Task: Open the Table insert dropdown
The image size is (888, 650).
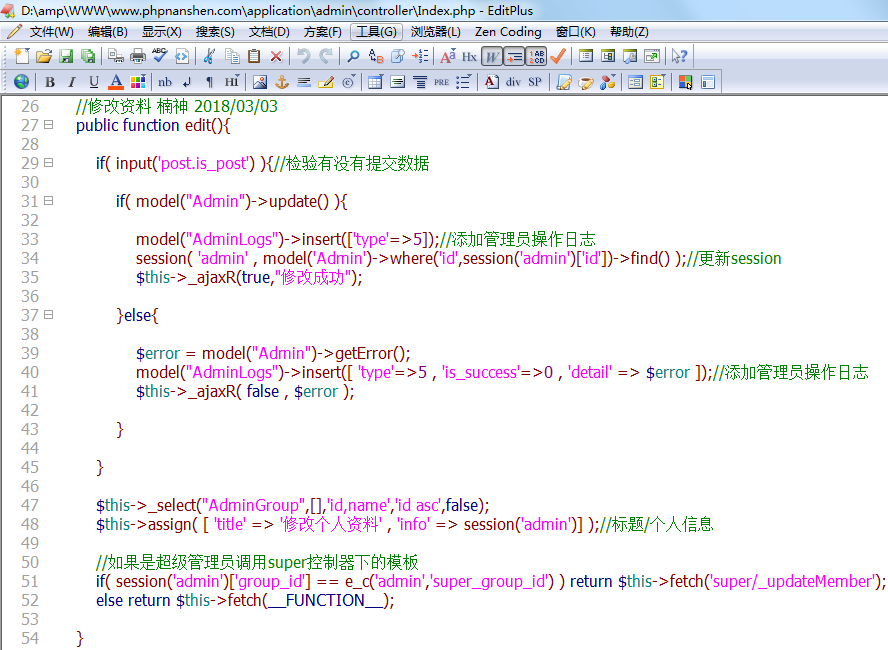Action: click(x=375, y=82)
